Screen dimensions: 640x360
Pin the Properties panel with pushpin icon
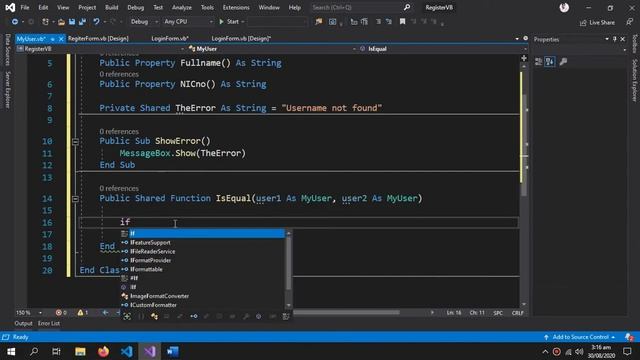(615, 39)
